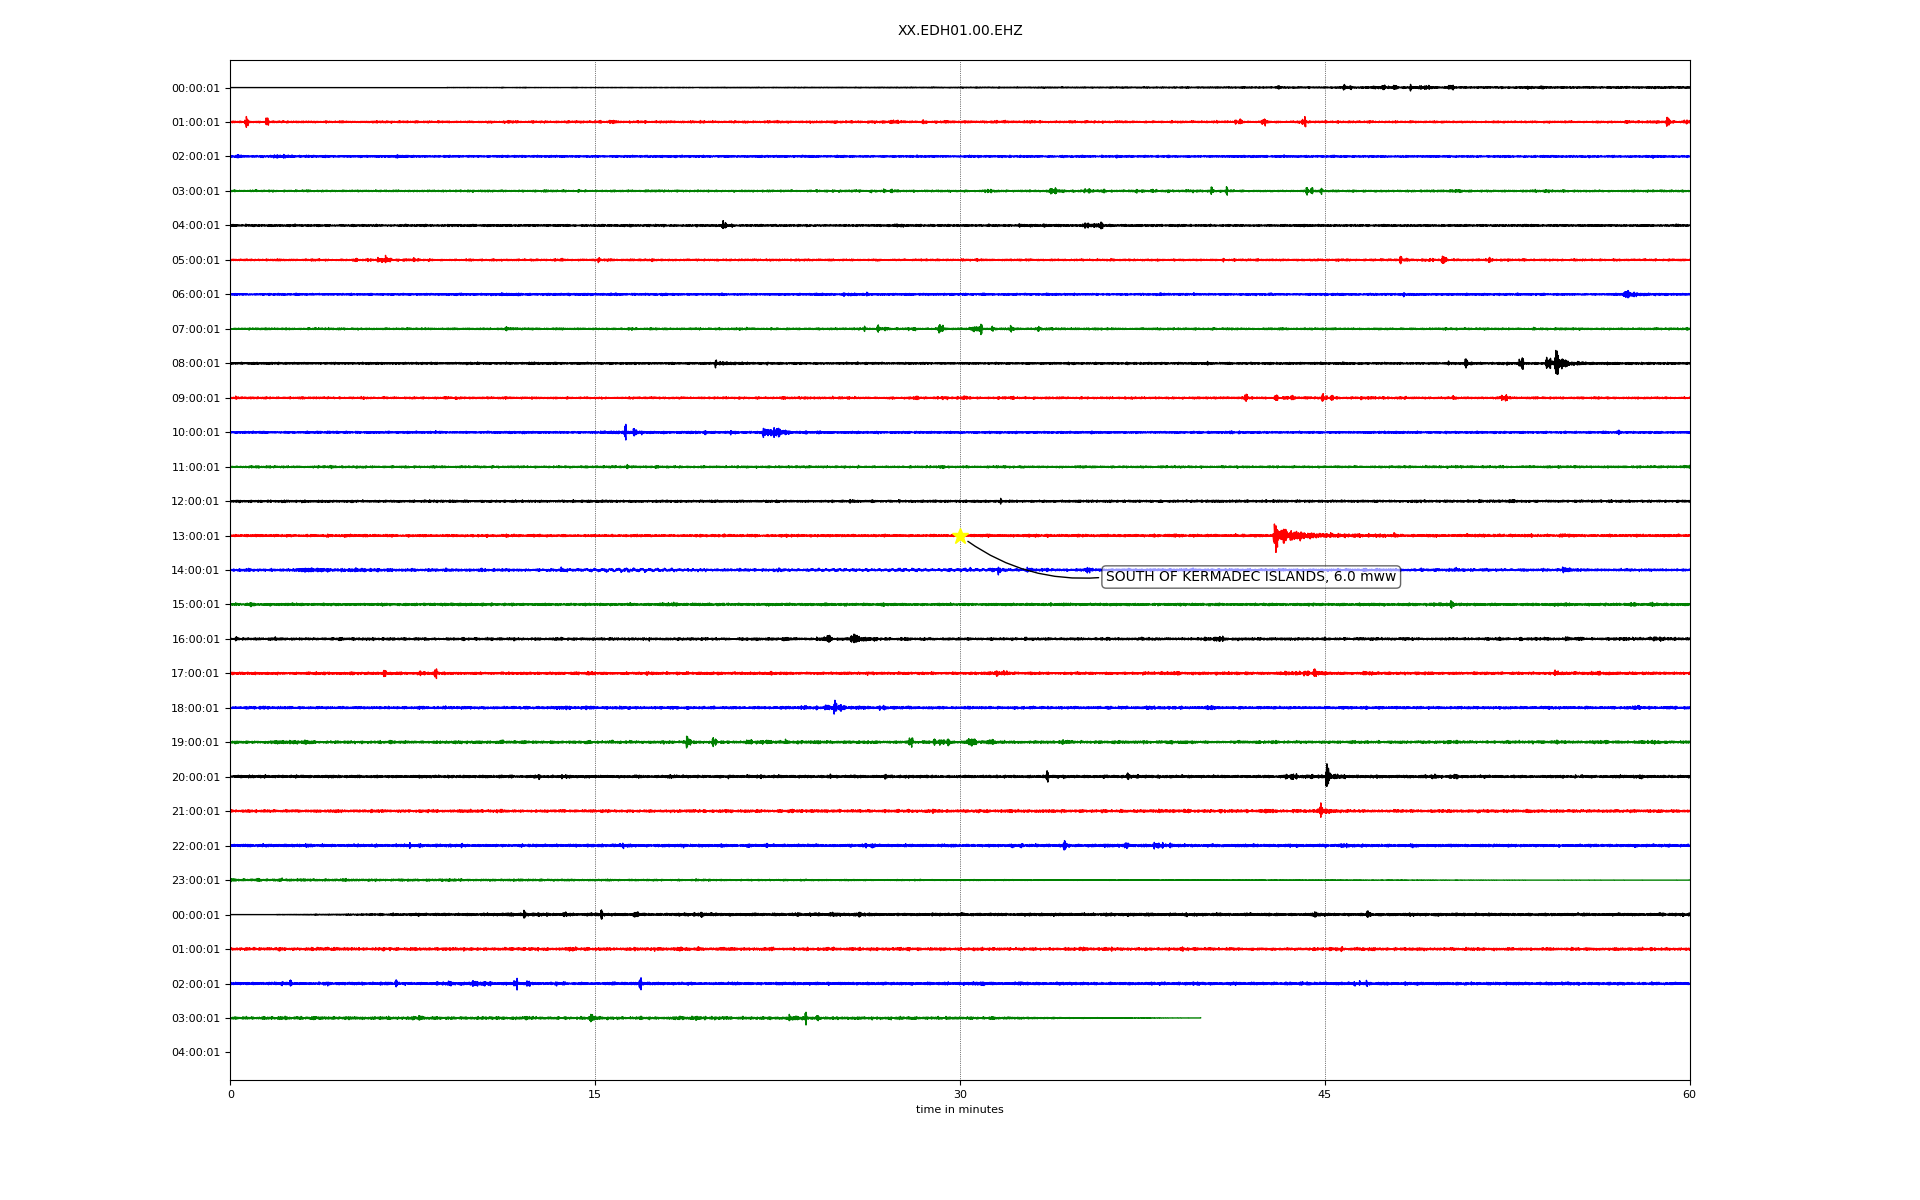Click the XX.EDH01.00.EHZ plot title

(x=960, y=31)
